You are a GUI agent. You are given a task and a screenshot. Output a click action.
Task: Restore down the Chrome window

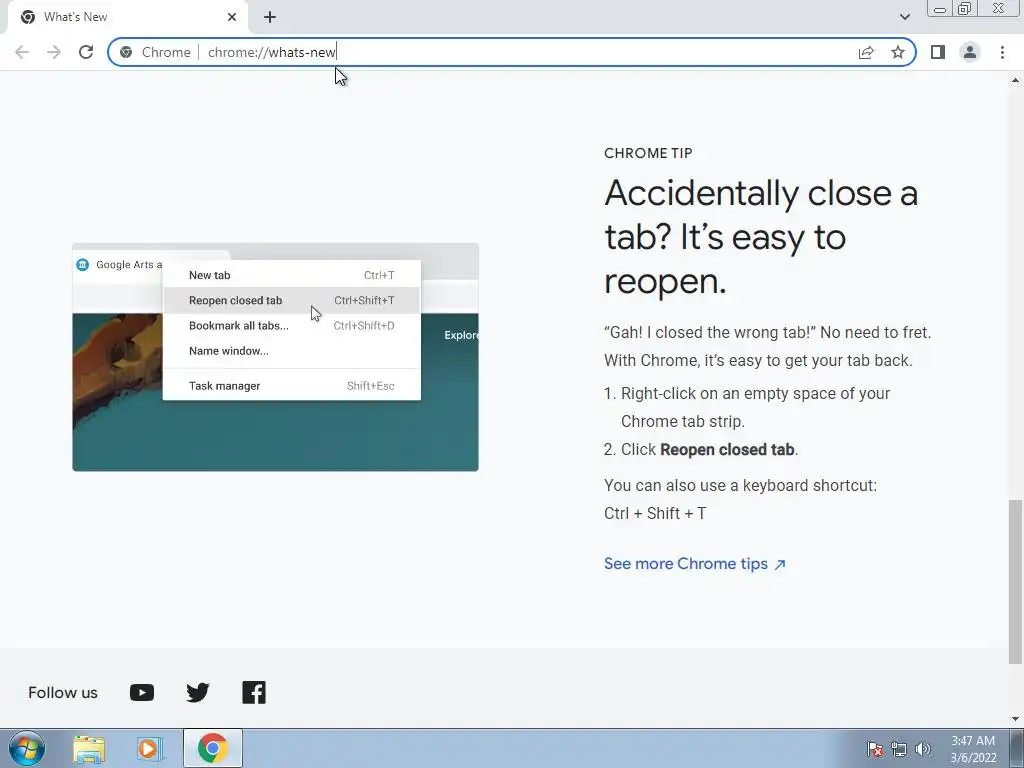point(964,9)
